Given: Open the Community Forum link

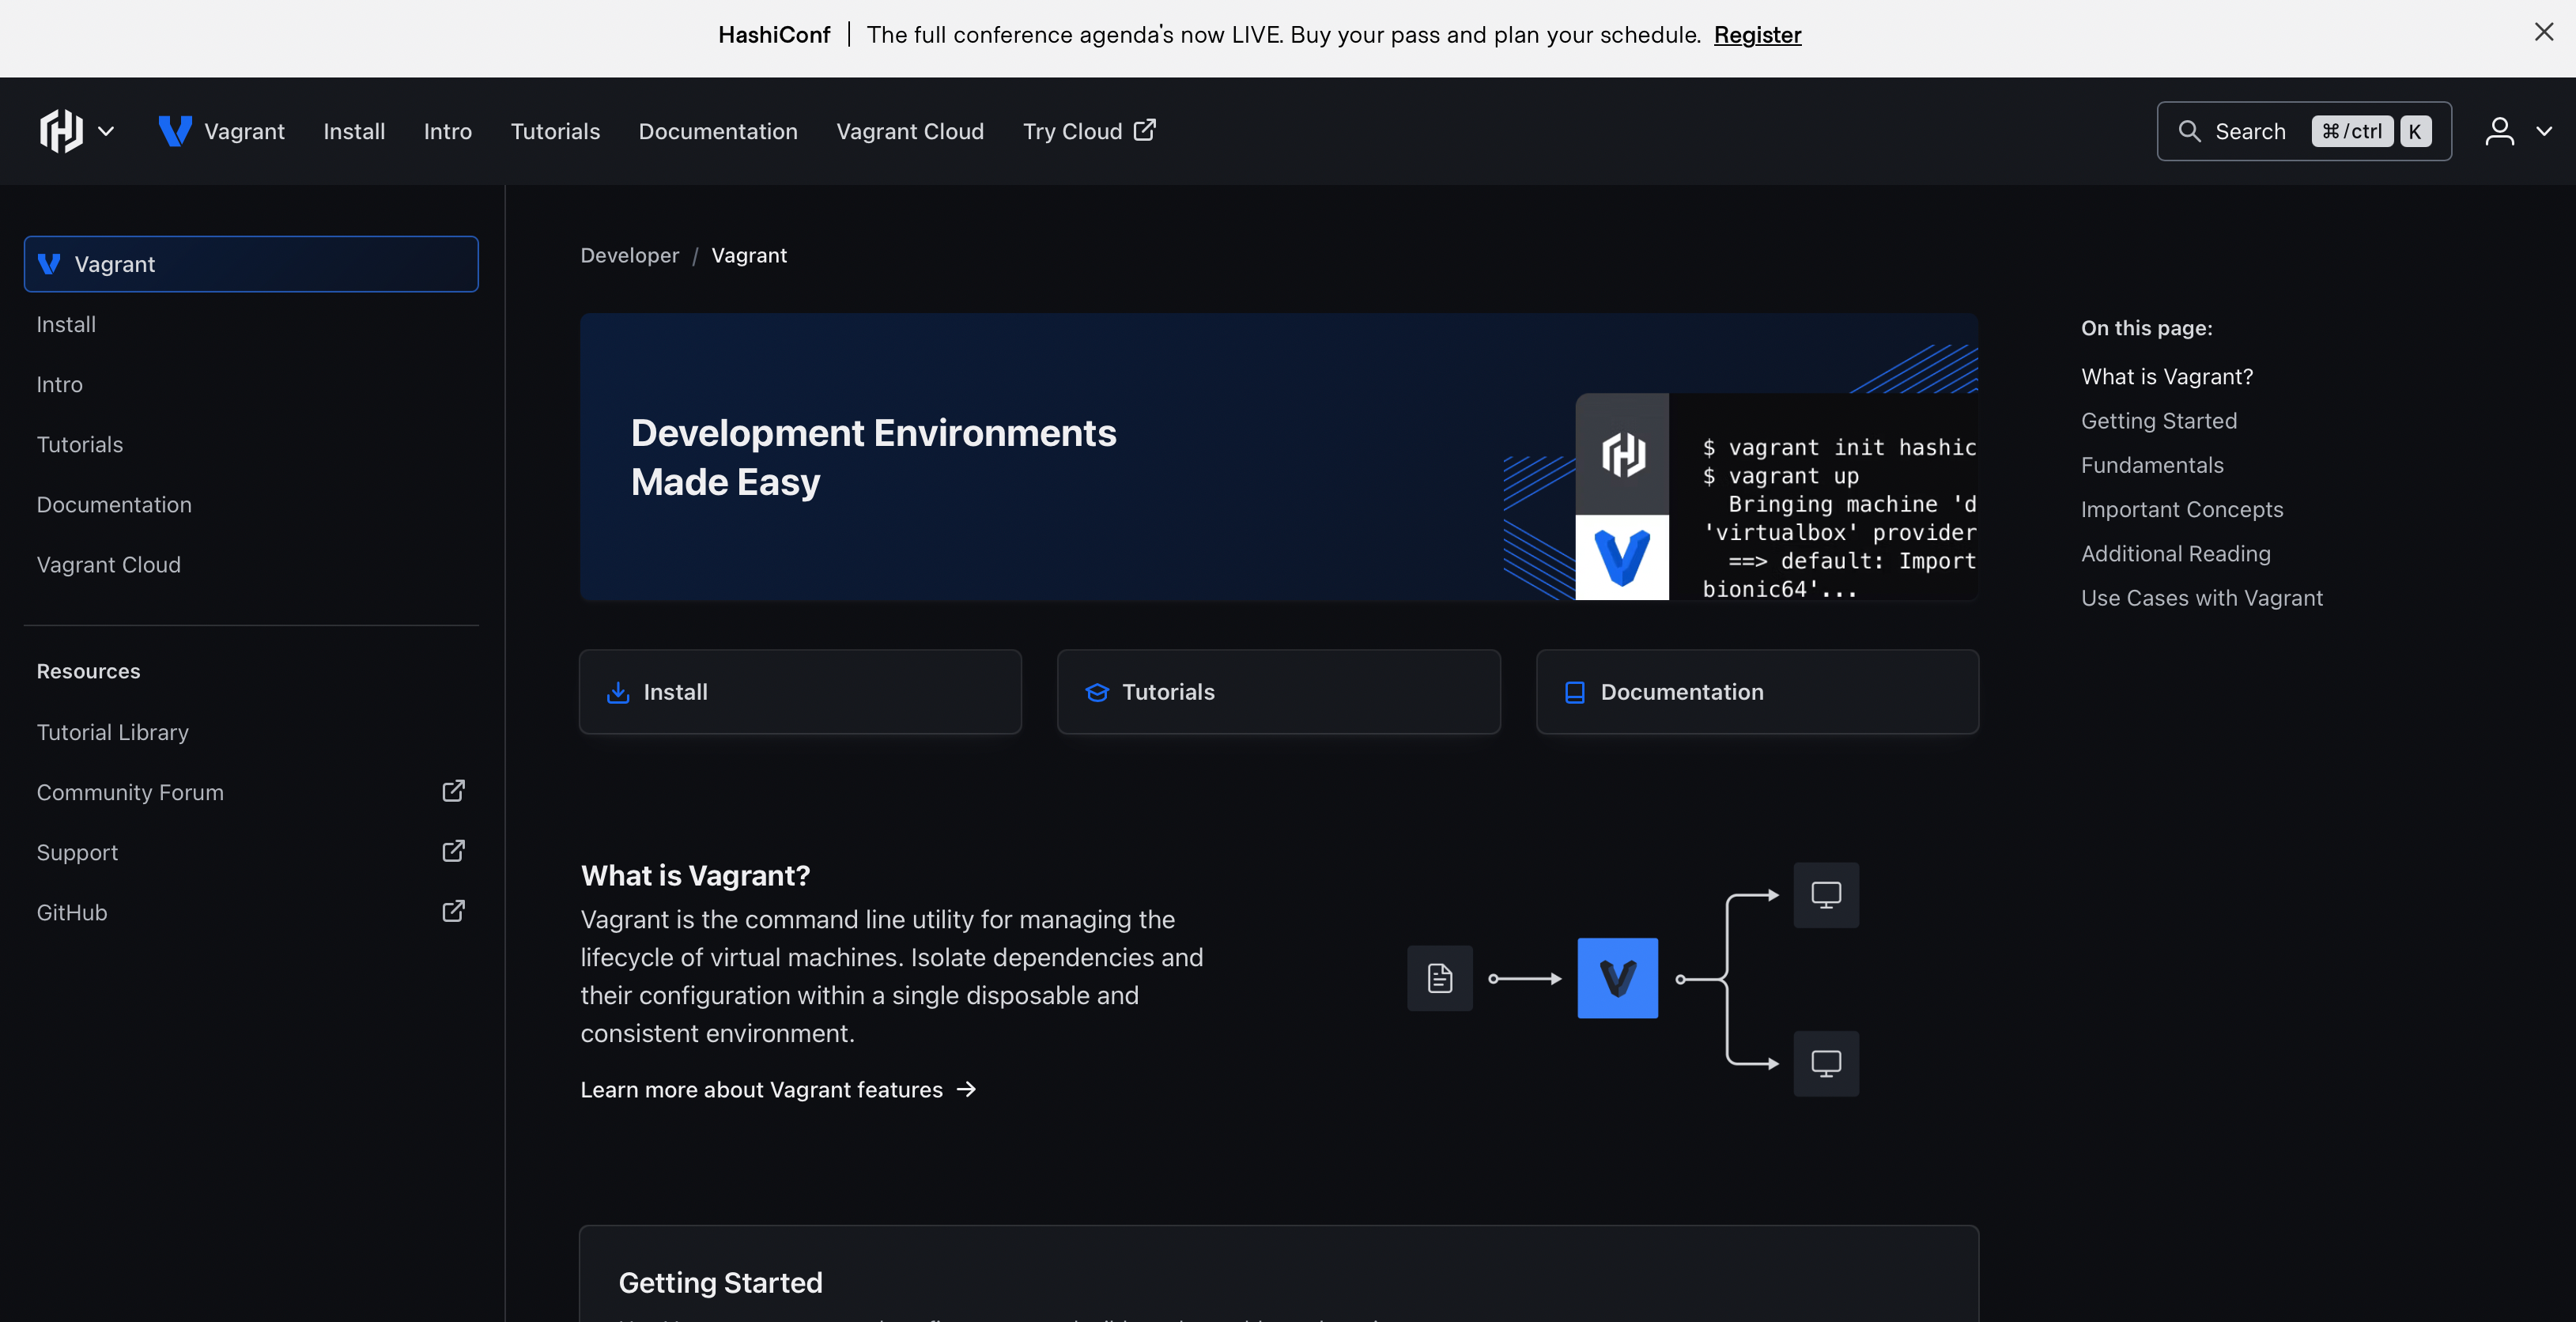Looking at the screenshot, I should (251, 792).
